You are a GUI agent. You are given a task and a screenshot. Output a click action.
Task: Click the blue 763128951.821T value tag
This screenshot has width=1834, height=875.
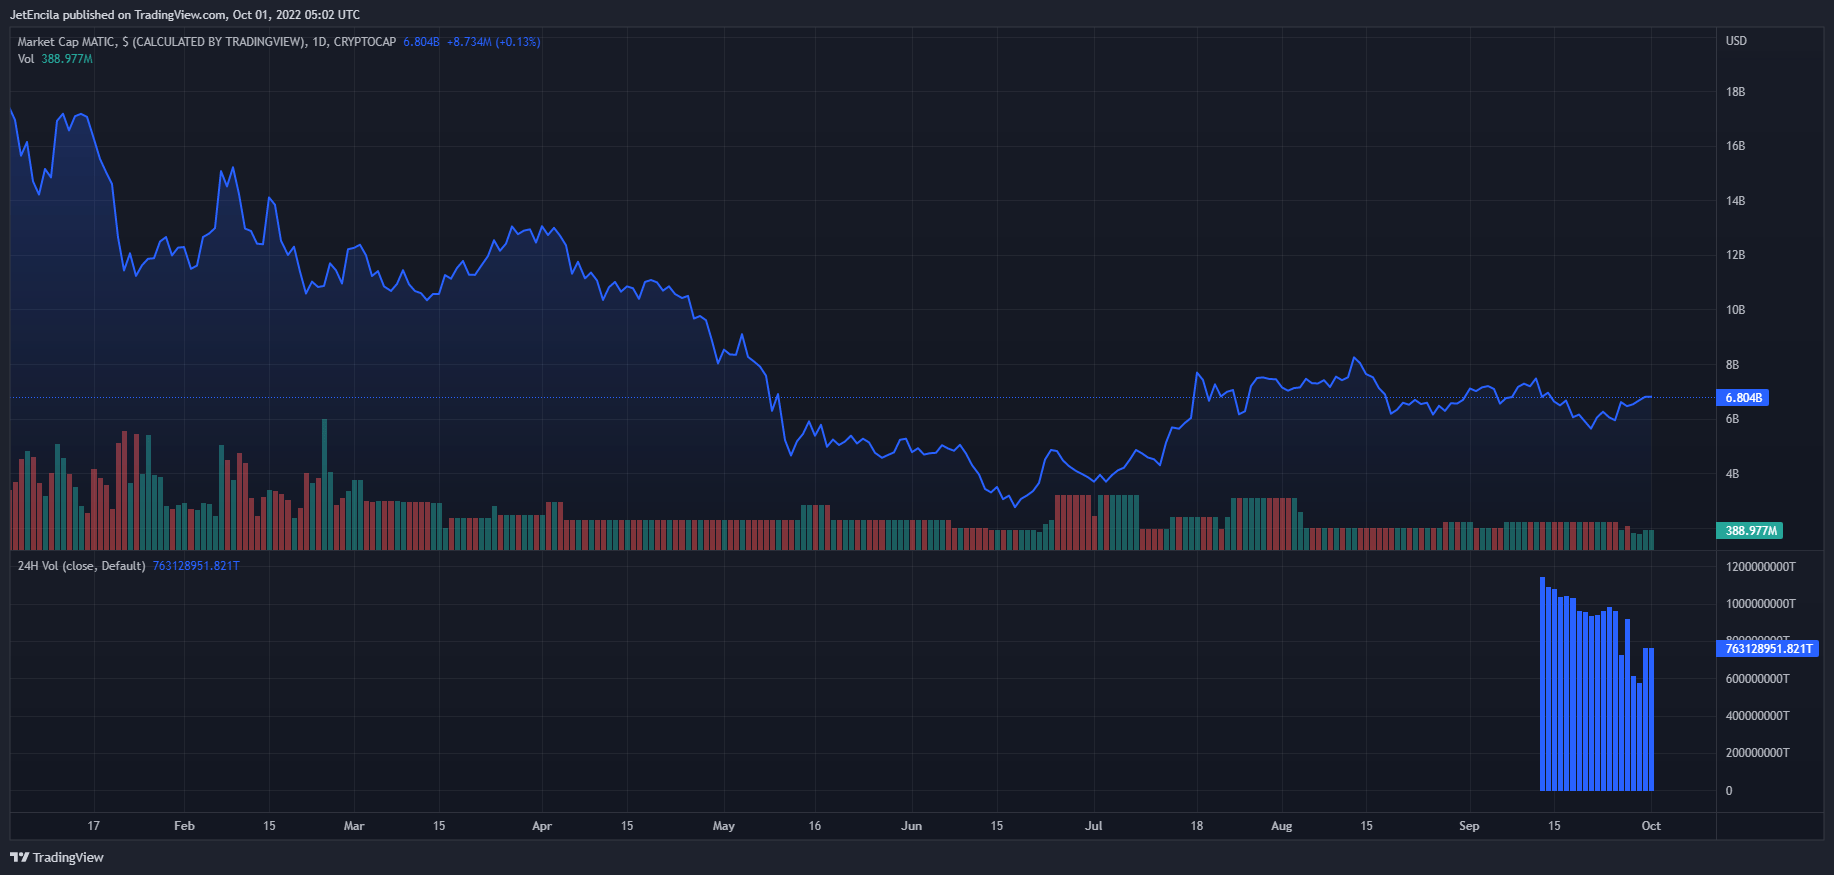[x=1767, y=649]
